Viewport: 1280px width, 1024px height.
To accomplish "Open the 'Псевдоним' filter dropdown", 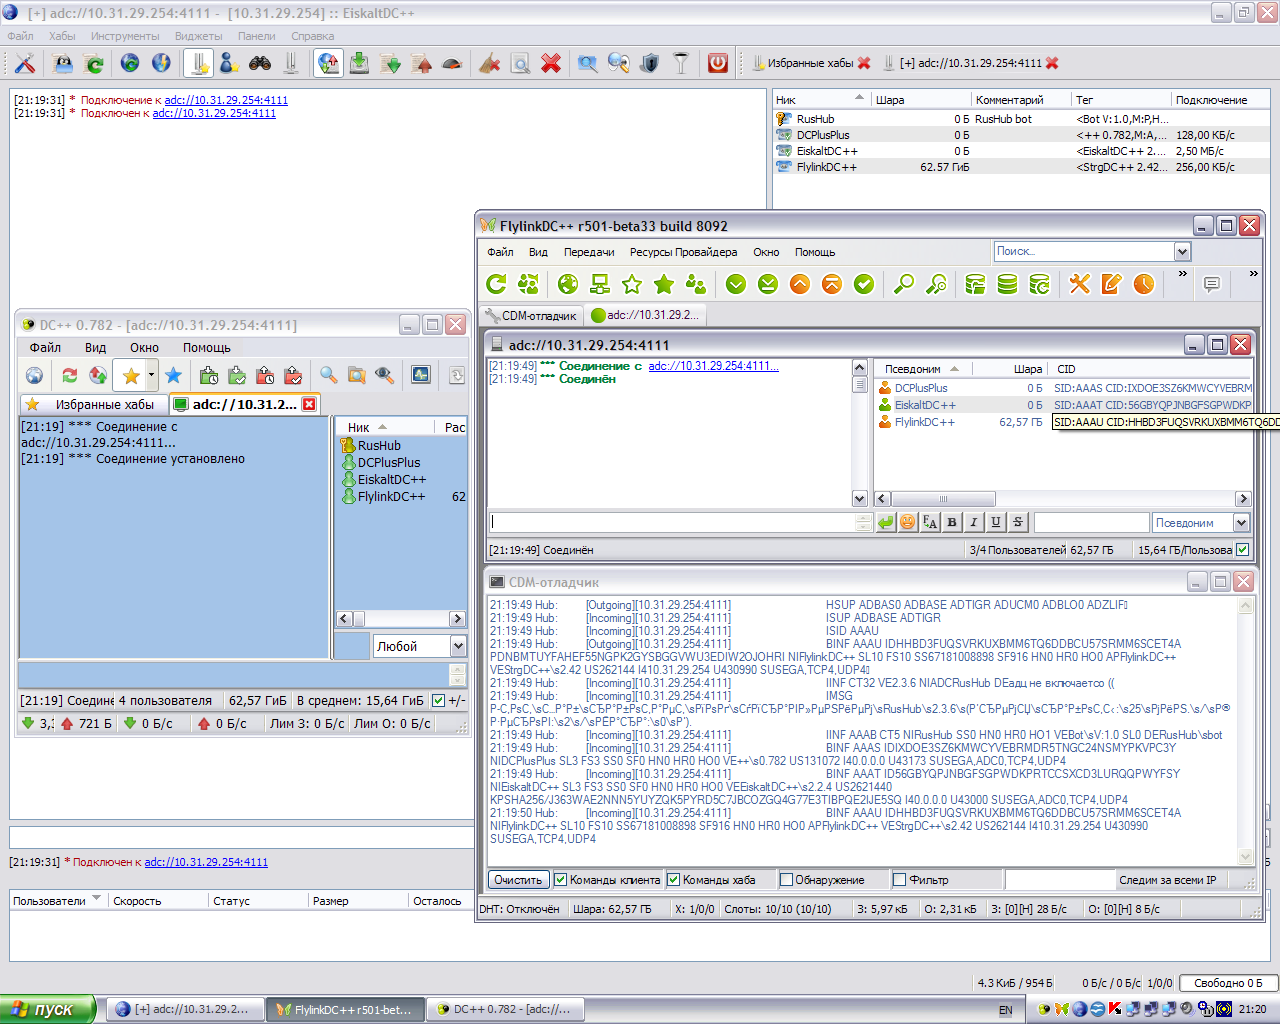I will click(x=1242, y=523).
